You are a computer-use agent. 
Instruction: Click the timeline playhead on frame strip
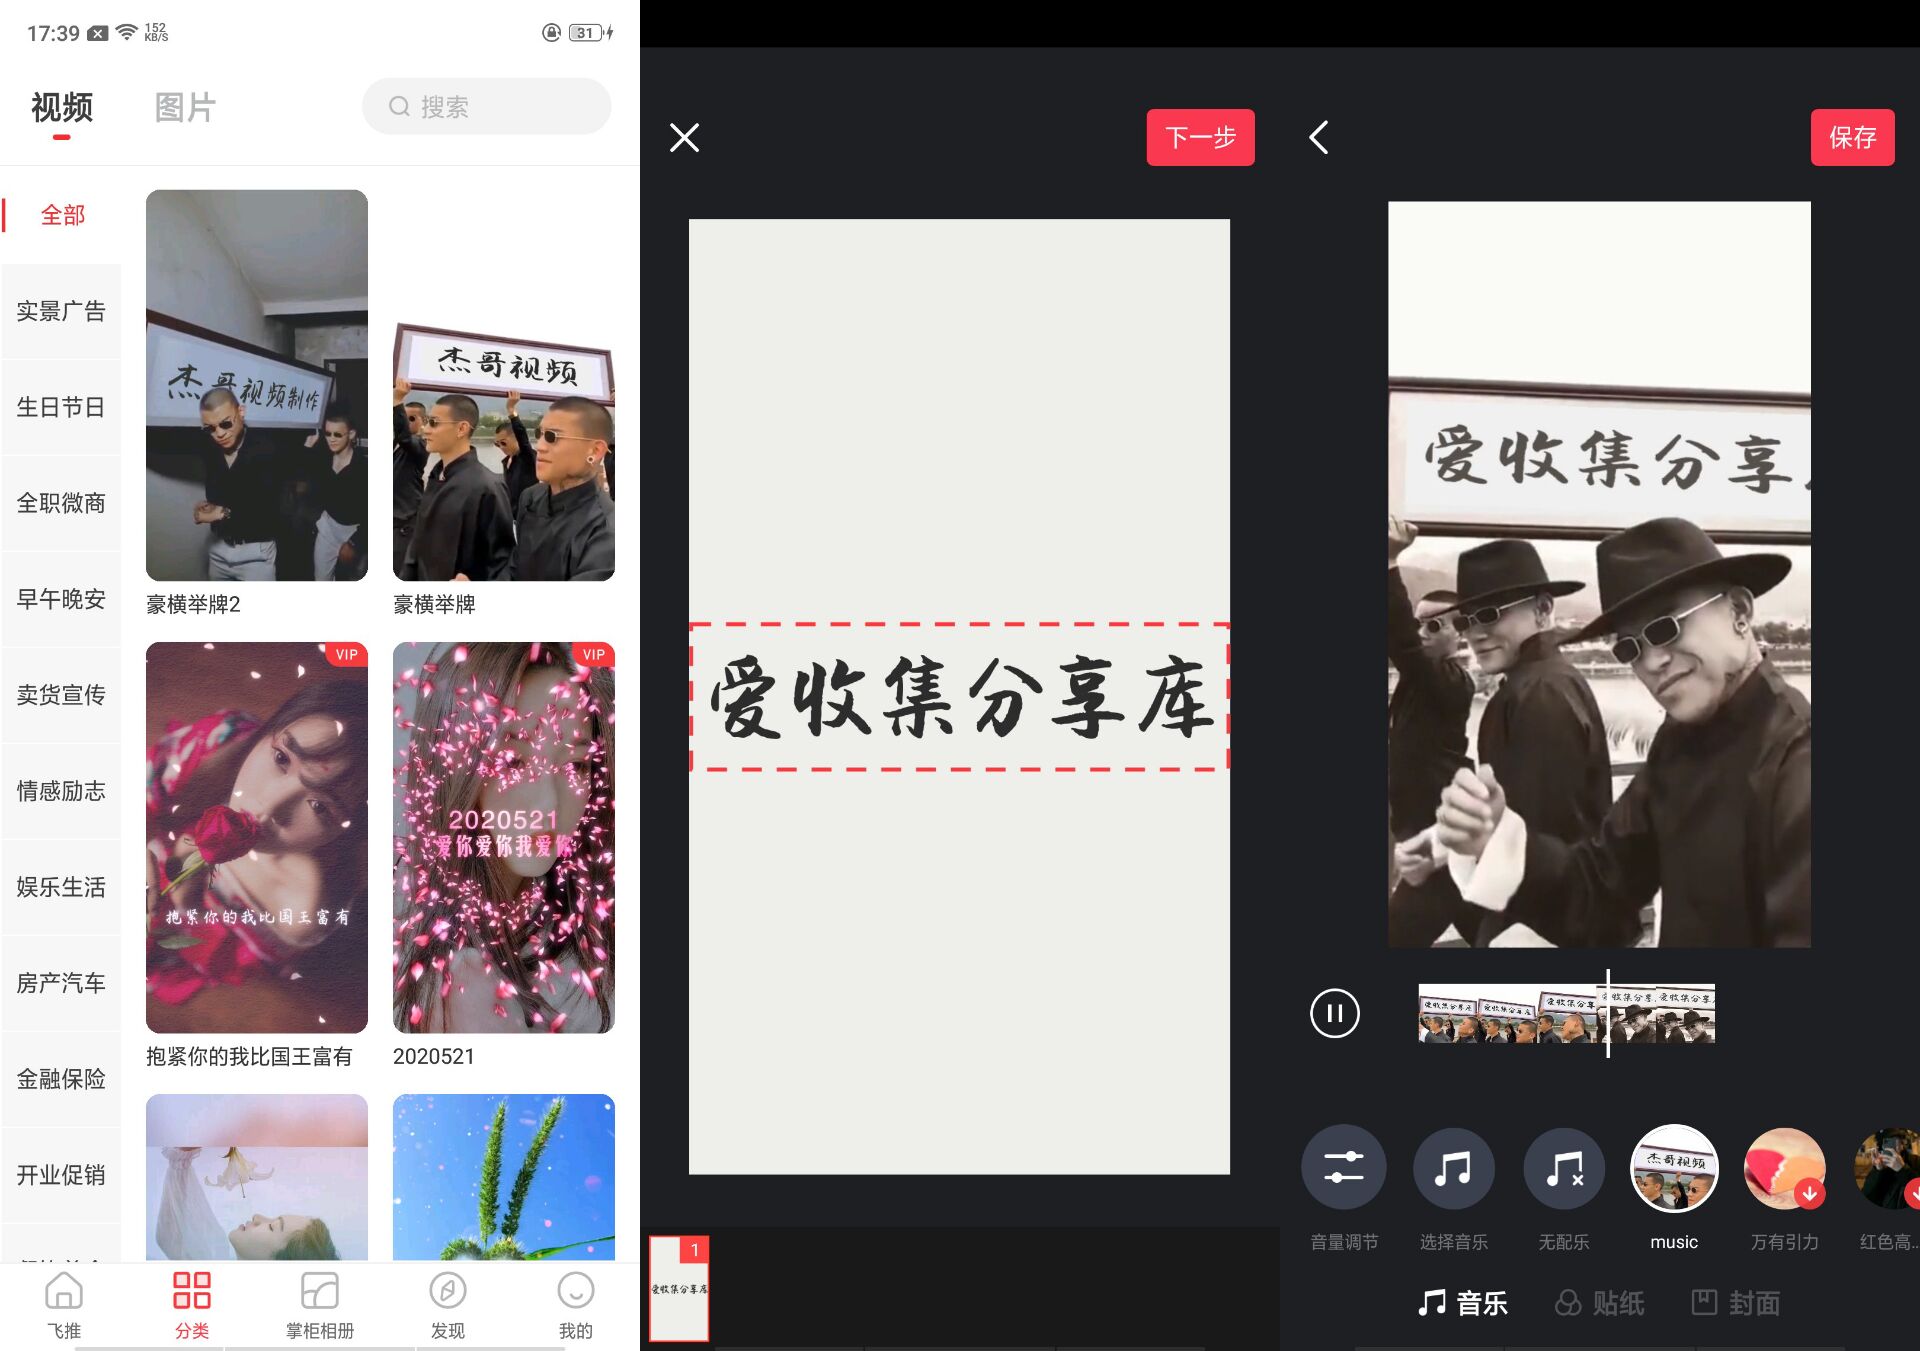coord(1608,1013)
